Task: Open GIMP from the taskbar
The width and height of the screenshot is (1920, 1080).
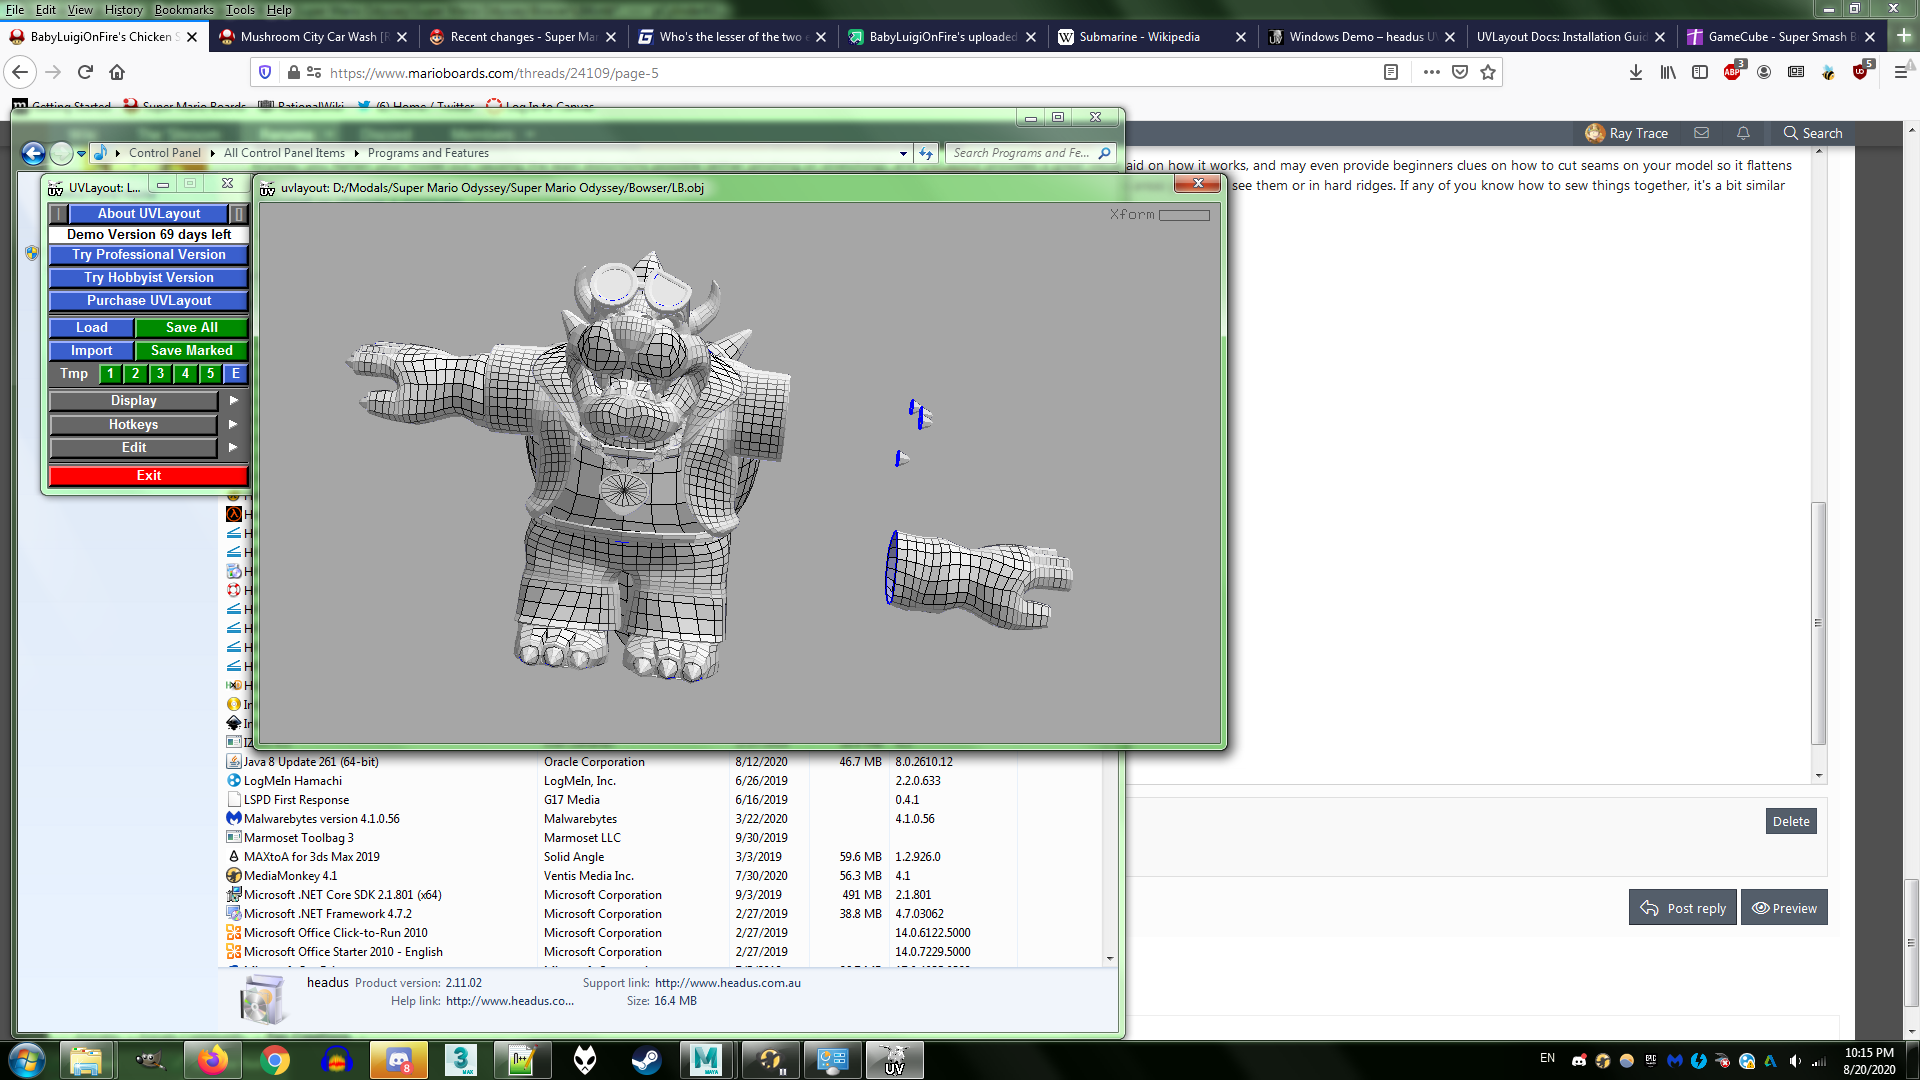Action: (149, 1060)
